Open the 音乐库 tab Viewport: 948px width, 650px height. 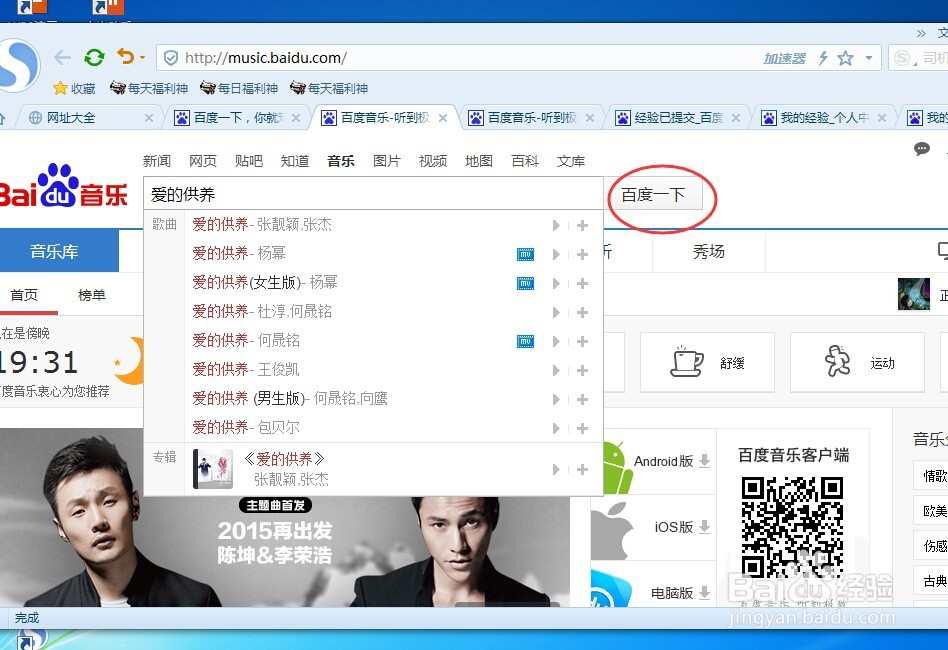(x=59, y=251)
